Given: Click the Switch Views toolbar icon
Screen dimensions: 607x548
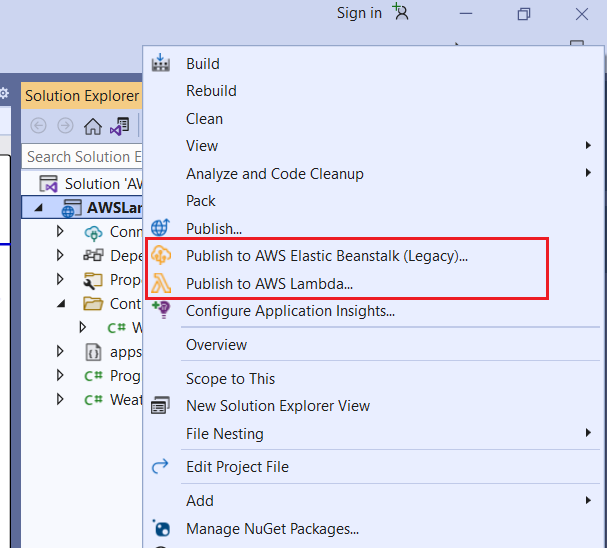Looking at the screenshot, I should tap(120, 126).
